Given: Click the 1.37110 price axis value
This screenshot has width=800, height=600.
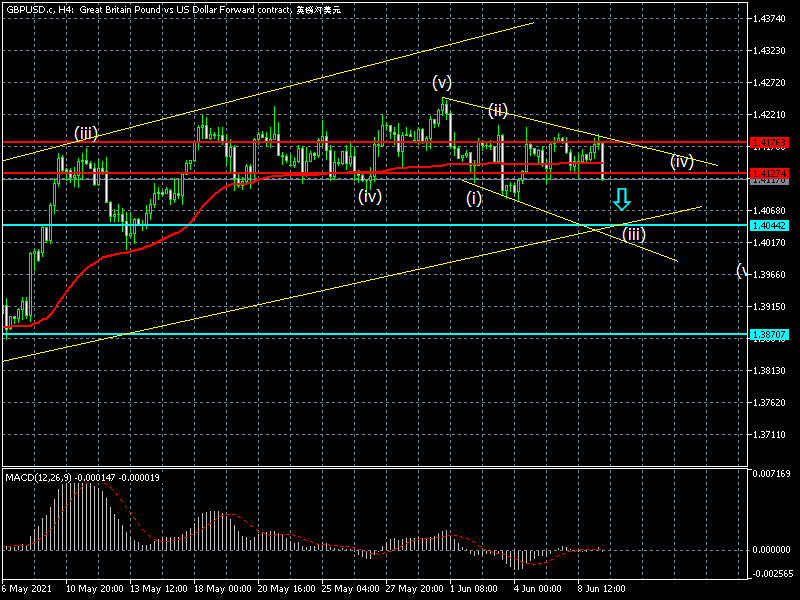Looking at the screenshot, I should 769,435.
